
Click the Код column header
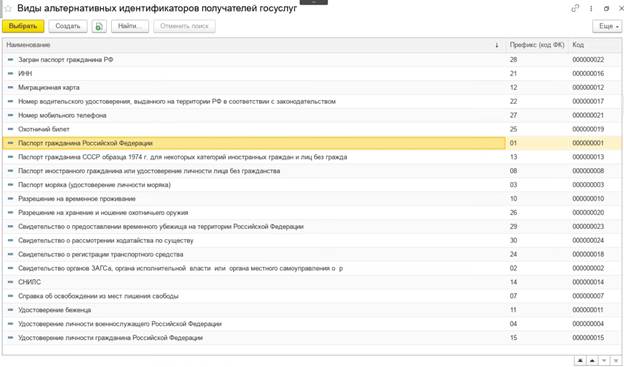pyautogui.click(x=595, y=45)
